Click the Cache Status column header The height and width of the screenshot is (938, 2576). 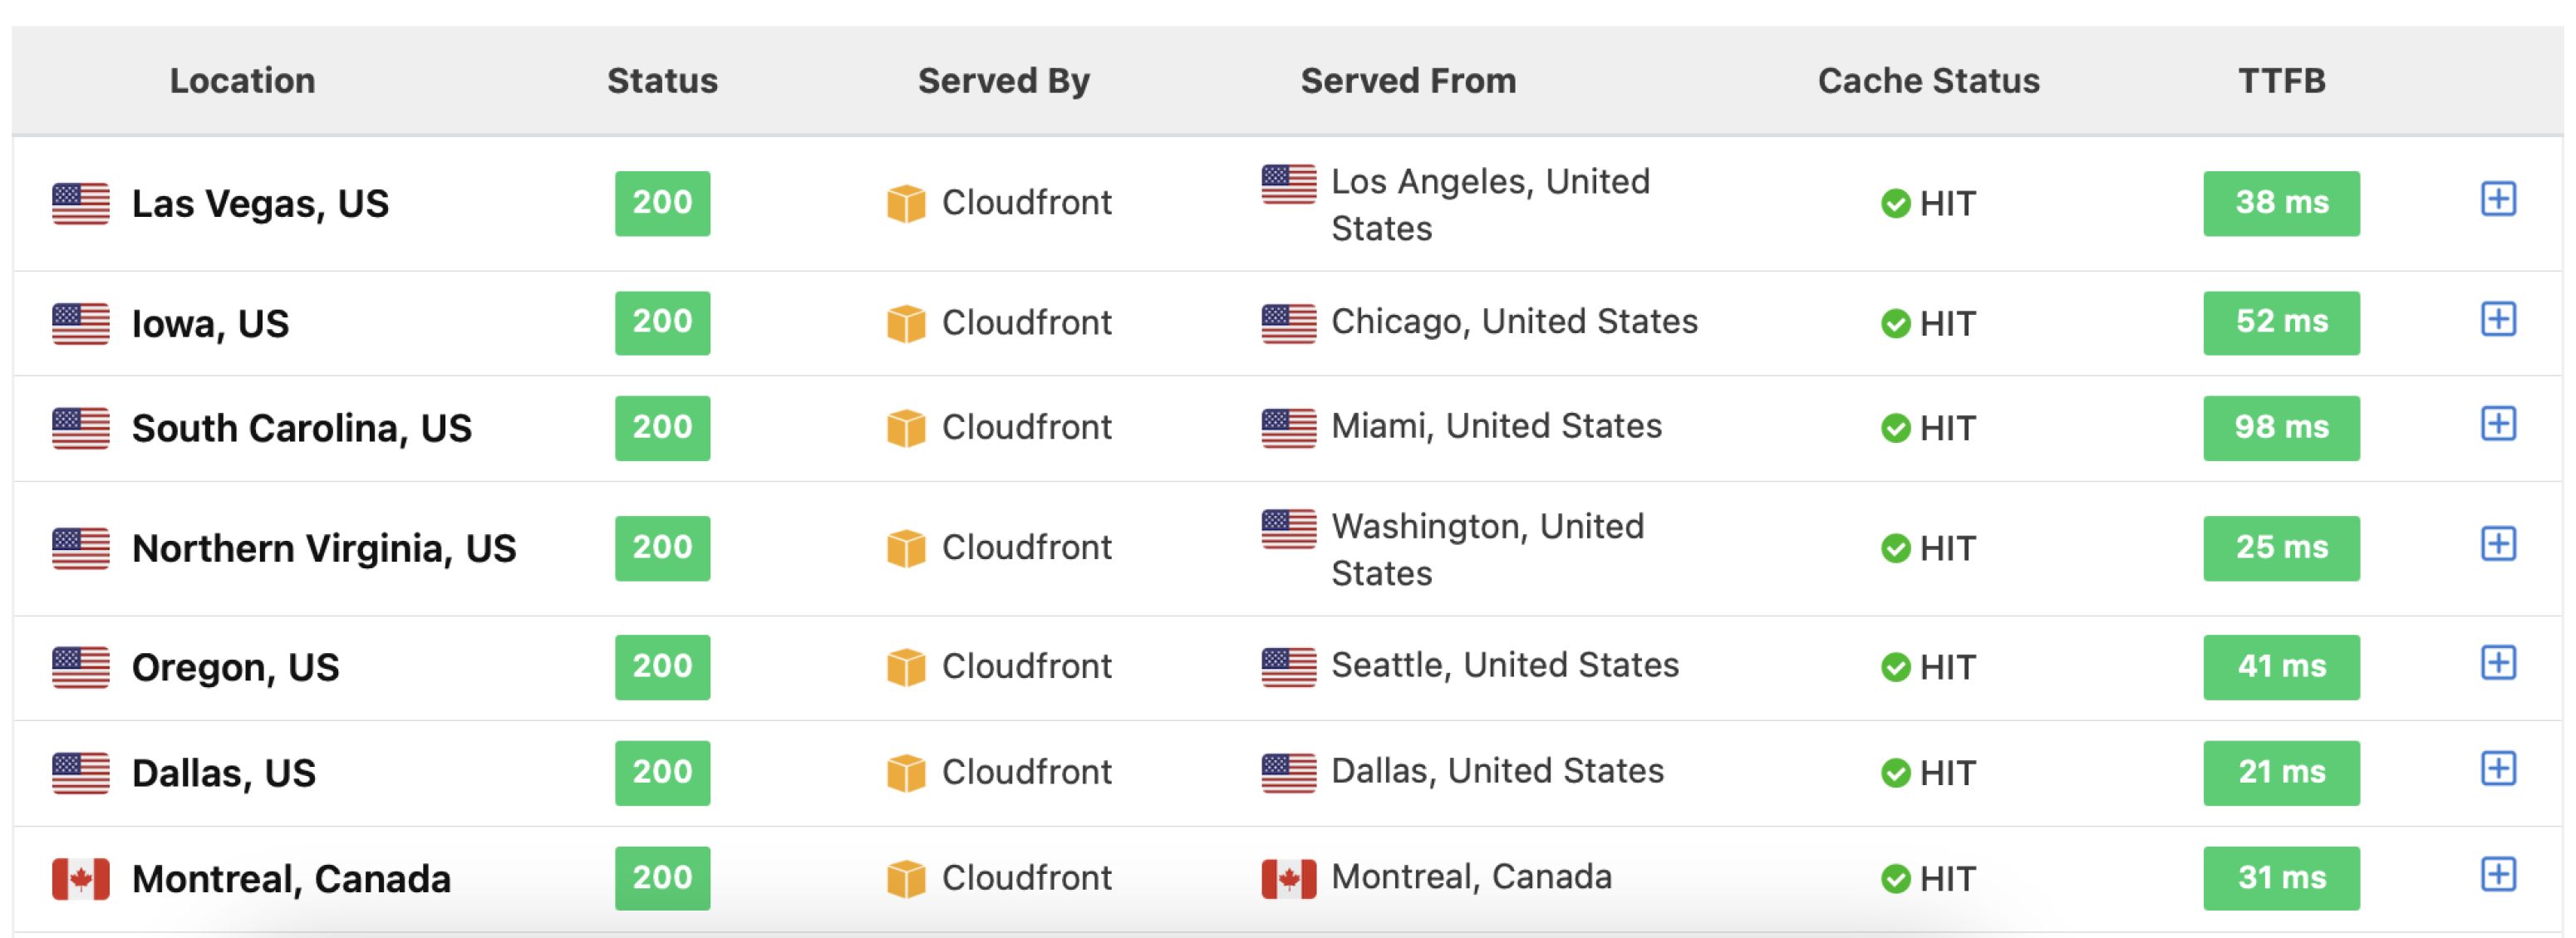1928,81
